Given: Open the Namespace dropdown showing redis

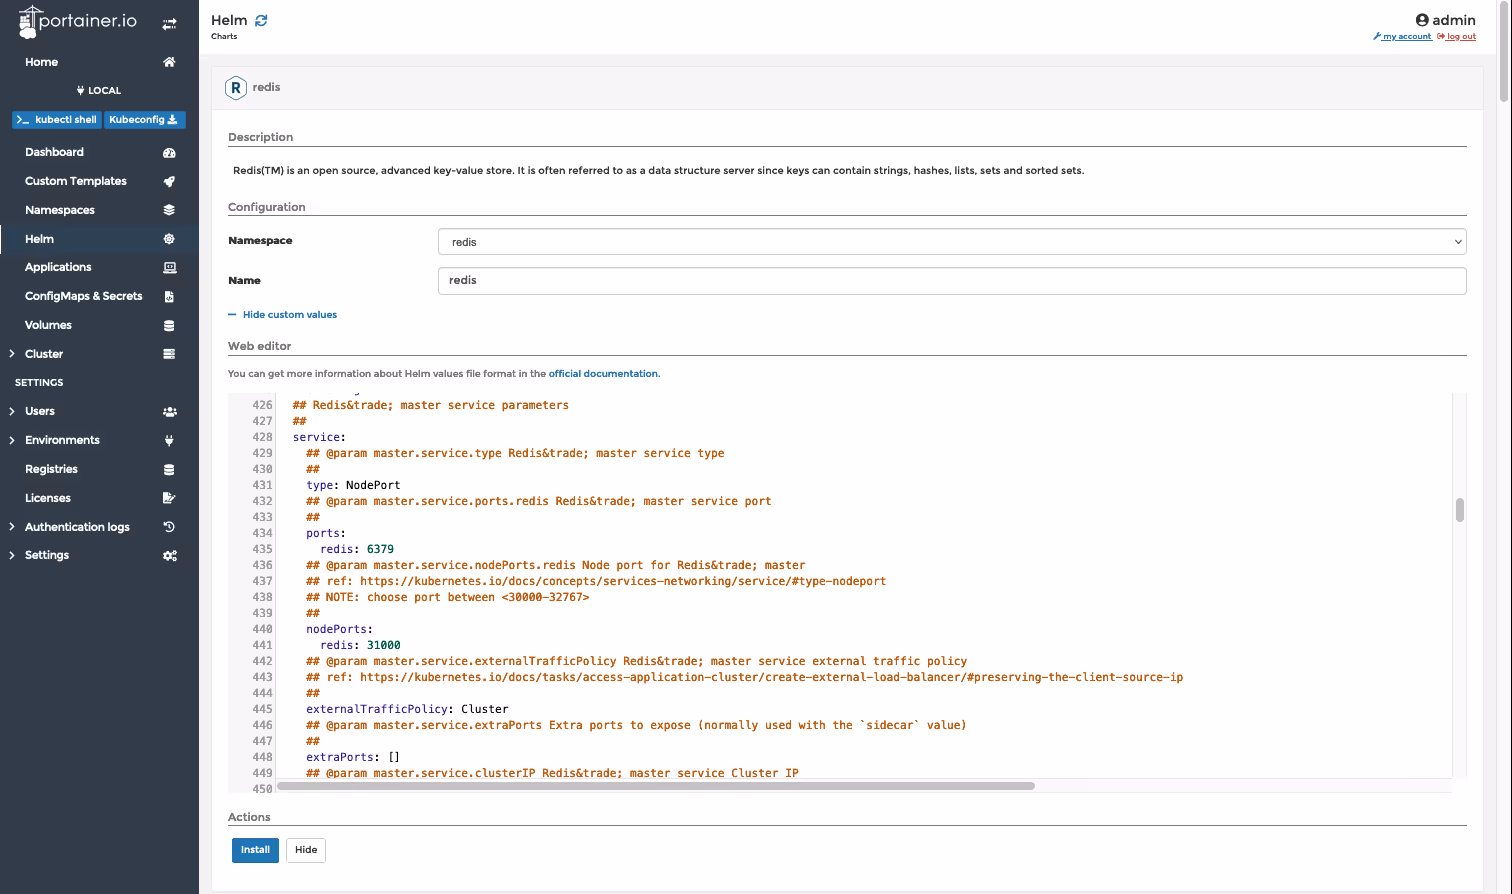Looking at the screenshot, I should 952,242.
